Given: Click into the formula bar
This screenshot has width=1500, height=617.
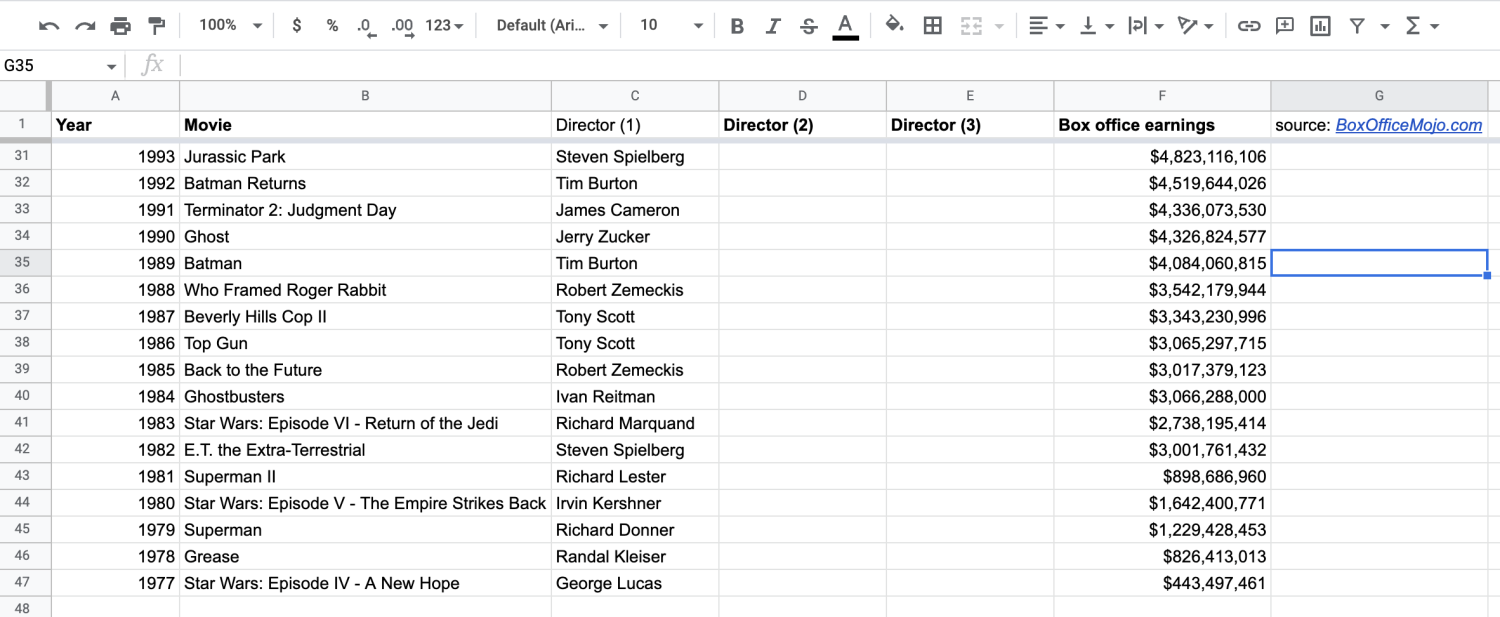Looking at the screenshot, I should pos(840,66).
